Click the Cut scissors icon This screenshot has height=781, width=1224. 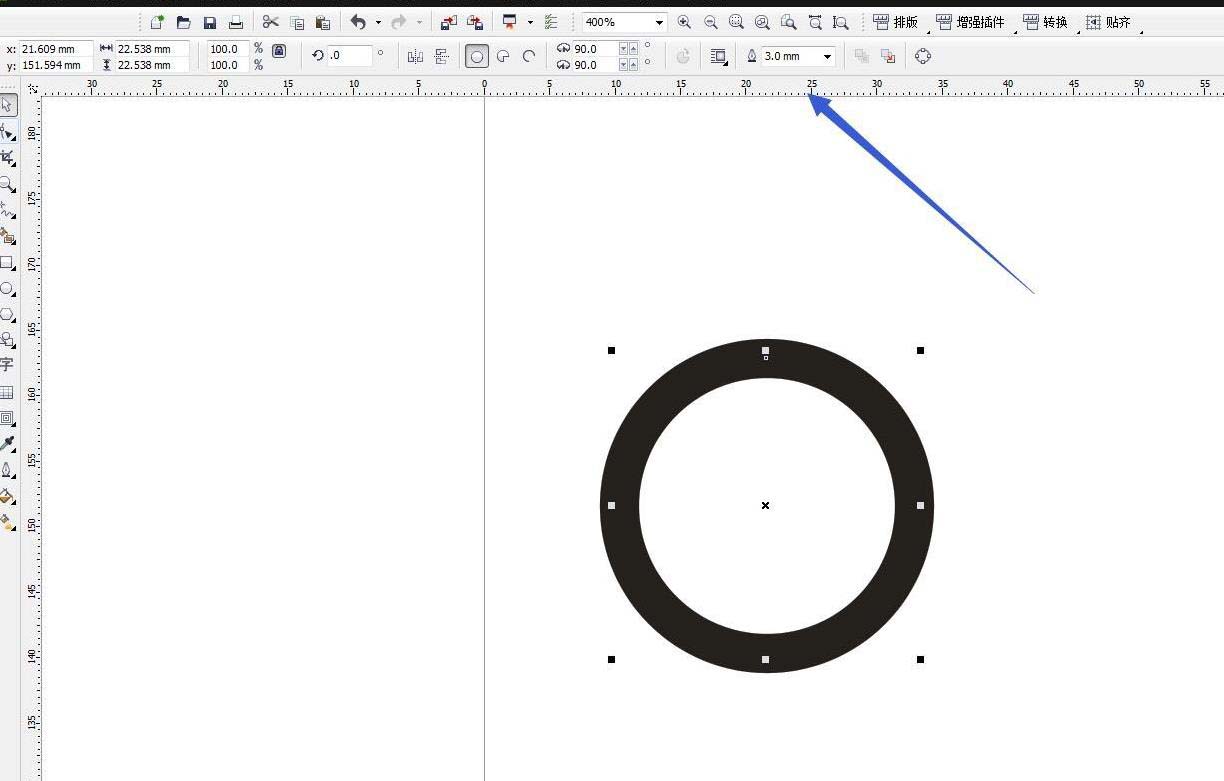pyautogui.click(x=270, y=22)
